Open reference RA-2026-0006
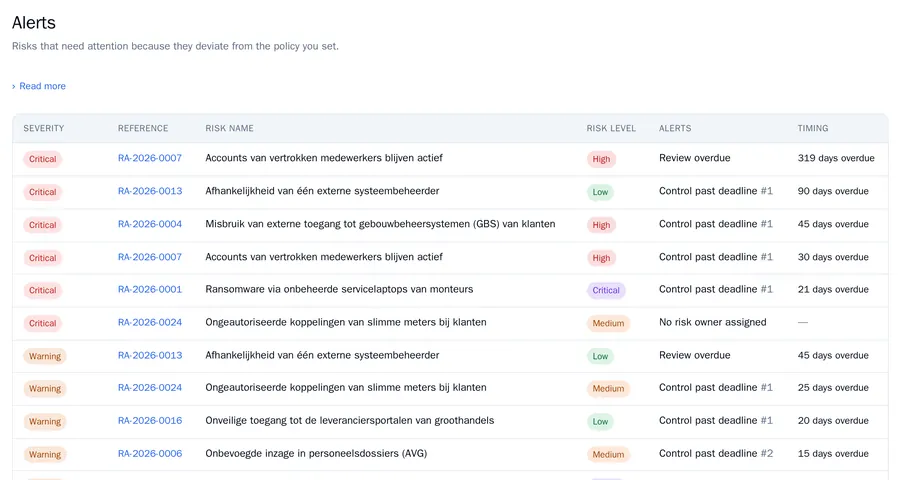Viewport: 900px width, 480px height. (150, 454)
